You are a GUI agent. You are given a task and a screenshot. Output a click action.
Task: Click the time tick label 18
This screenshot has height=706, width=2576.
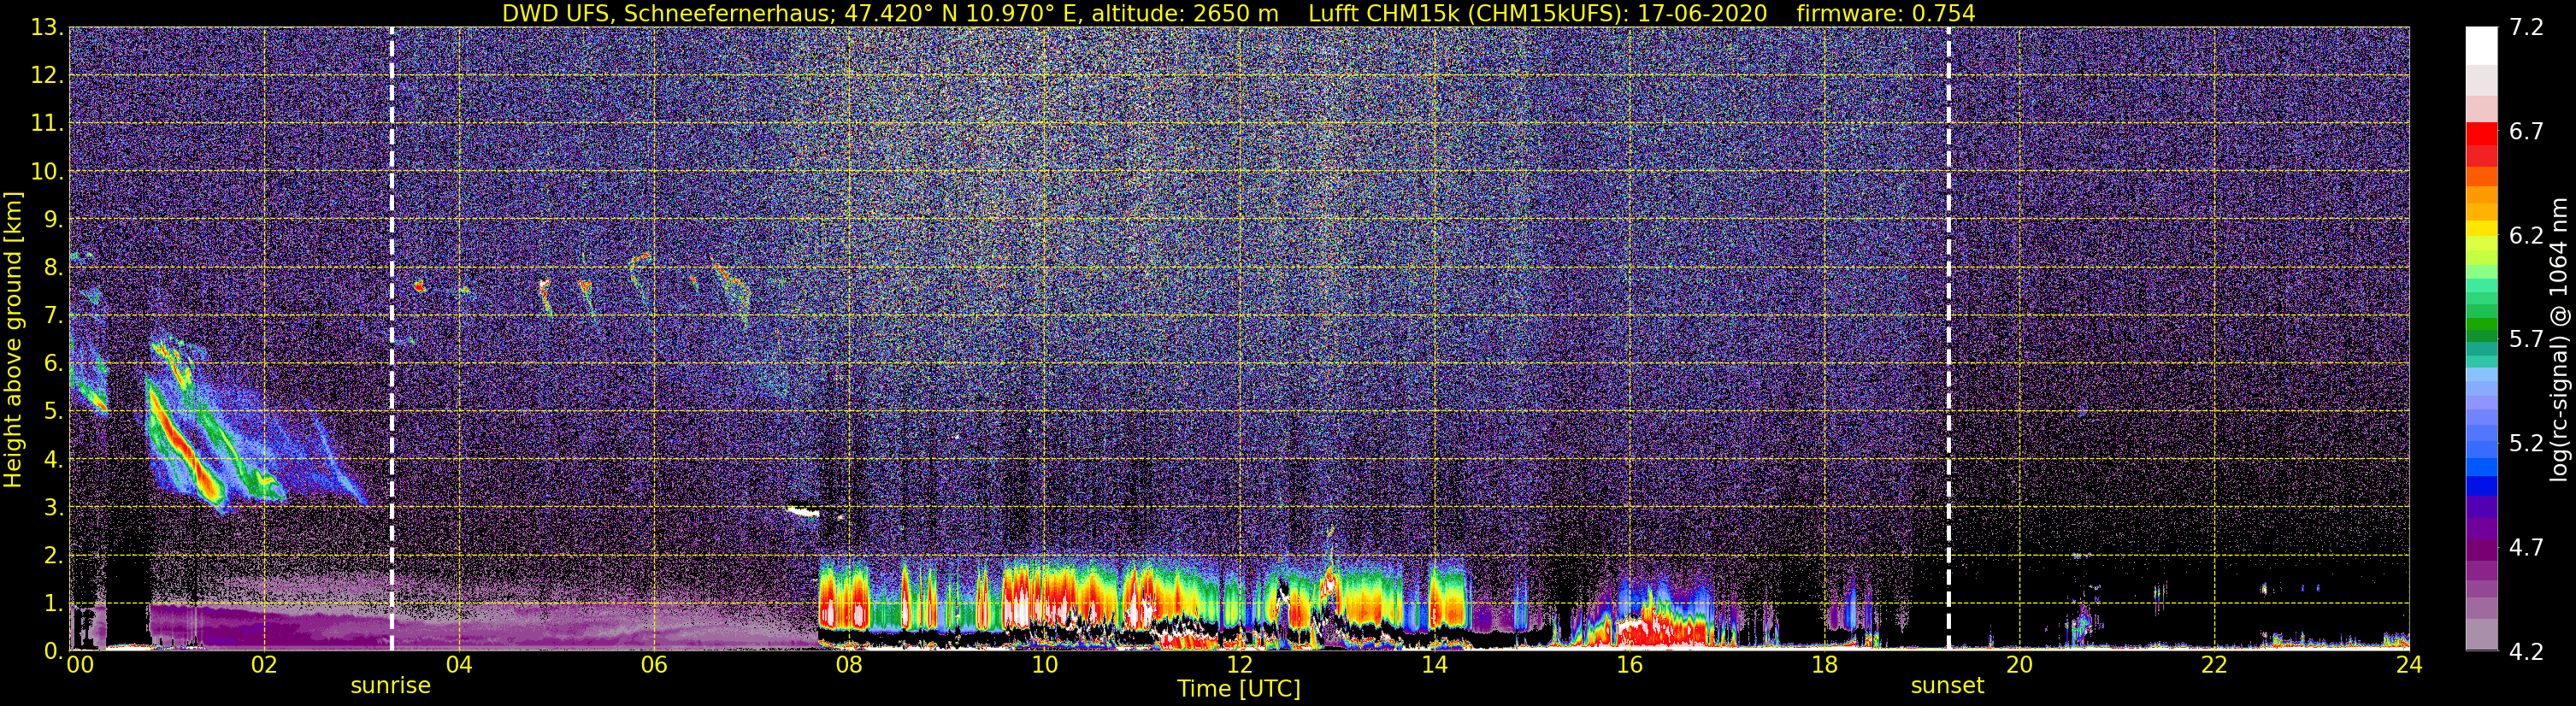click(x=1824, y=665)
